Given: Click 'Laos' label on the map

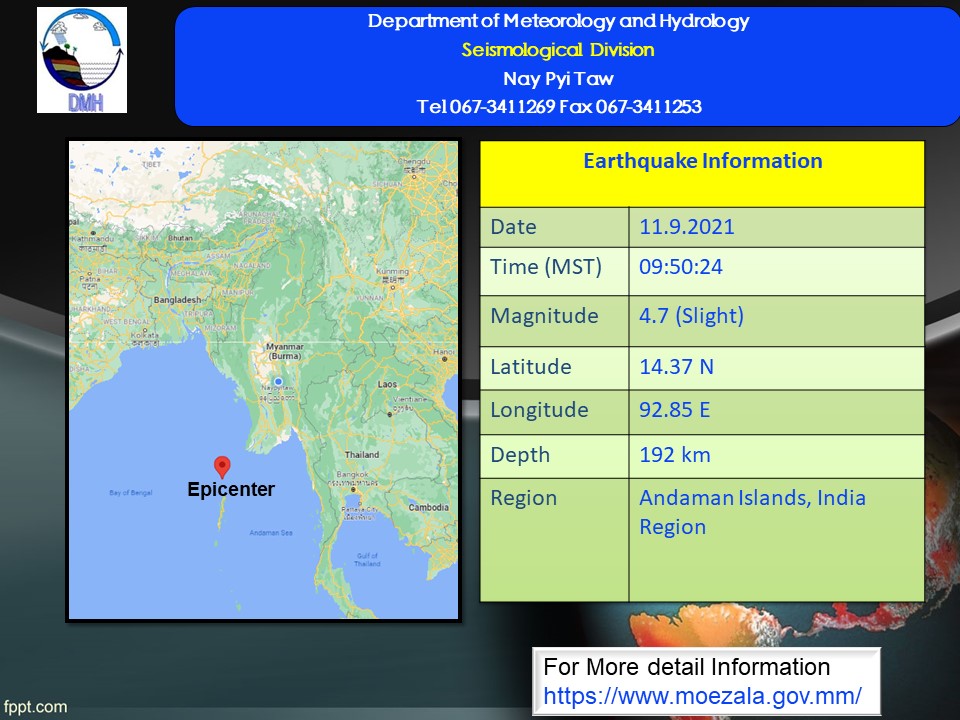Looking at the screenshot, I should click(388, 384).
